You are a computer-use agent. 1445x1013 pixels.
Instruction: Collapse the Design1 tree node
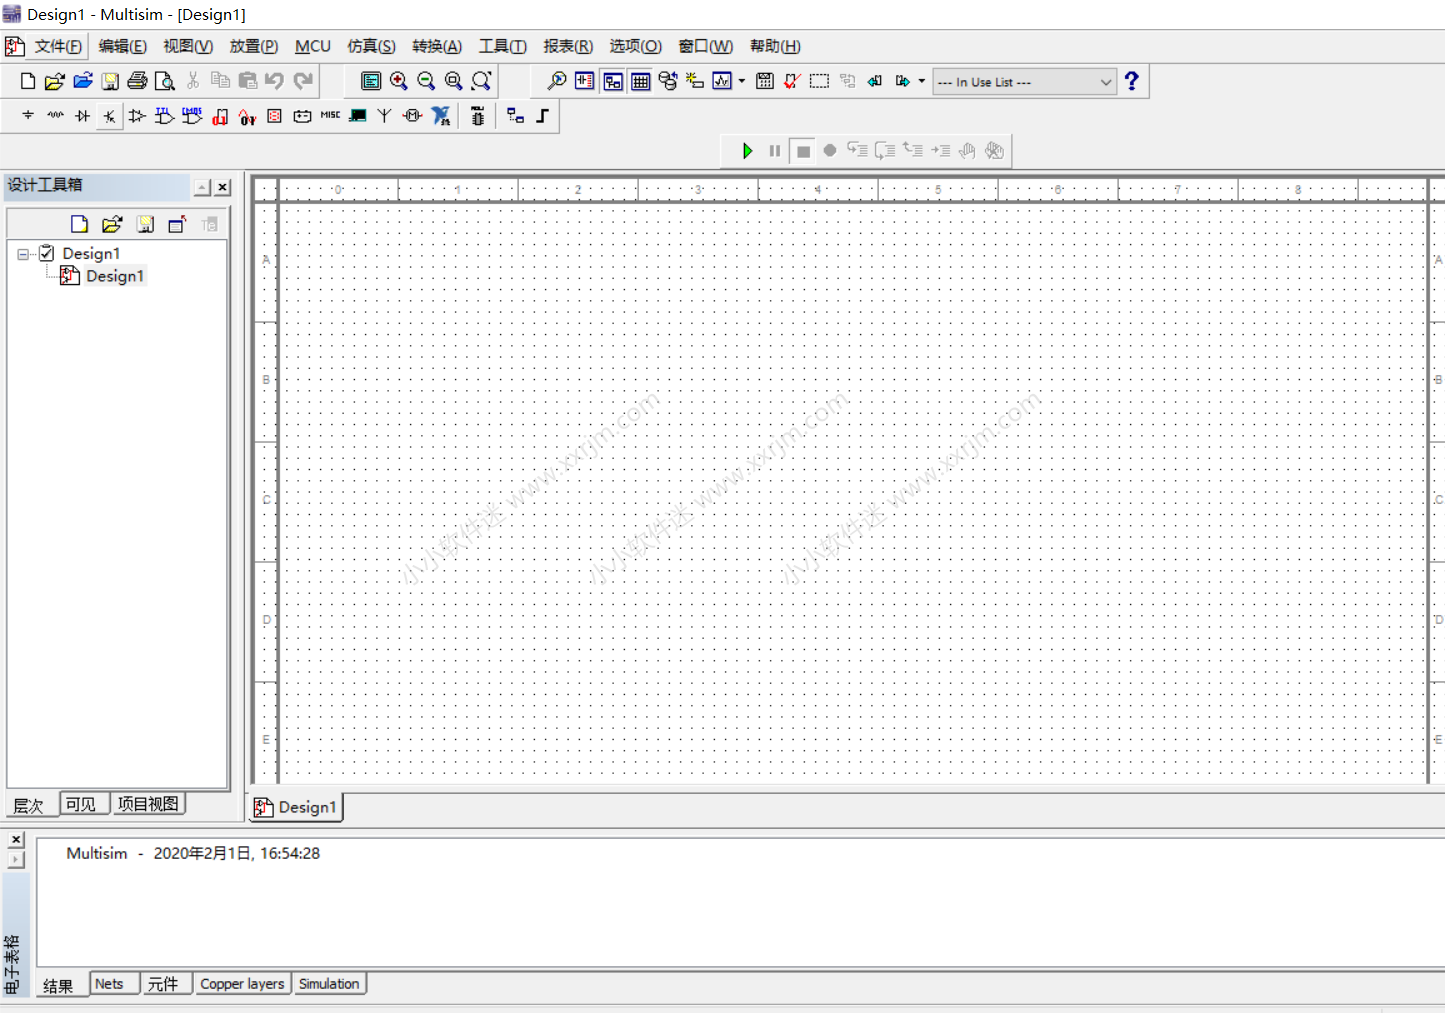[23, 254]
